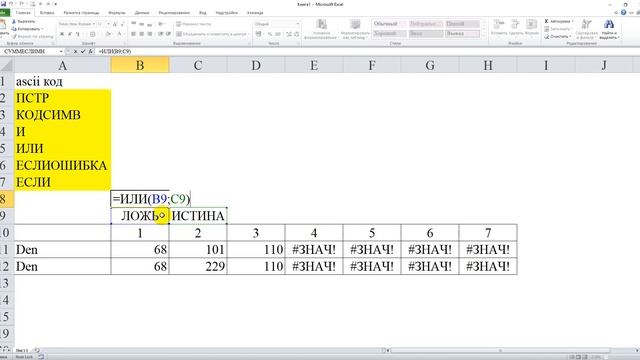Copy selection with Копировать
640x360 pixels.
[x=27, y=29]
